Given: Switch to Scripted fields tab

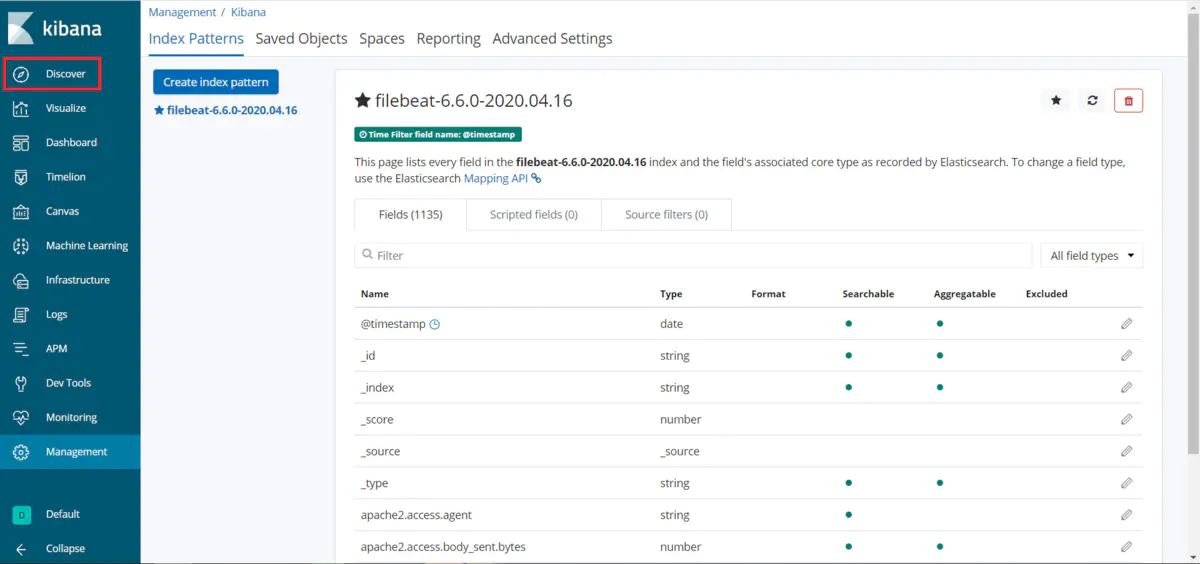Looking at the screenshot, I should click(533, 214).
